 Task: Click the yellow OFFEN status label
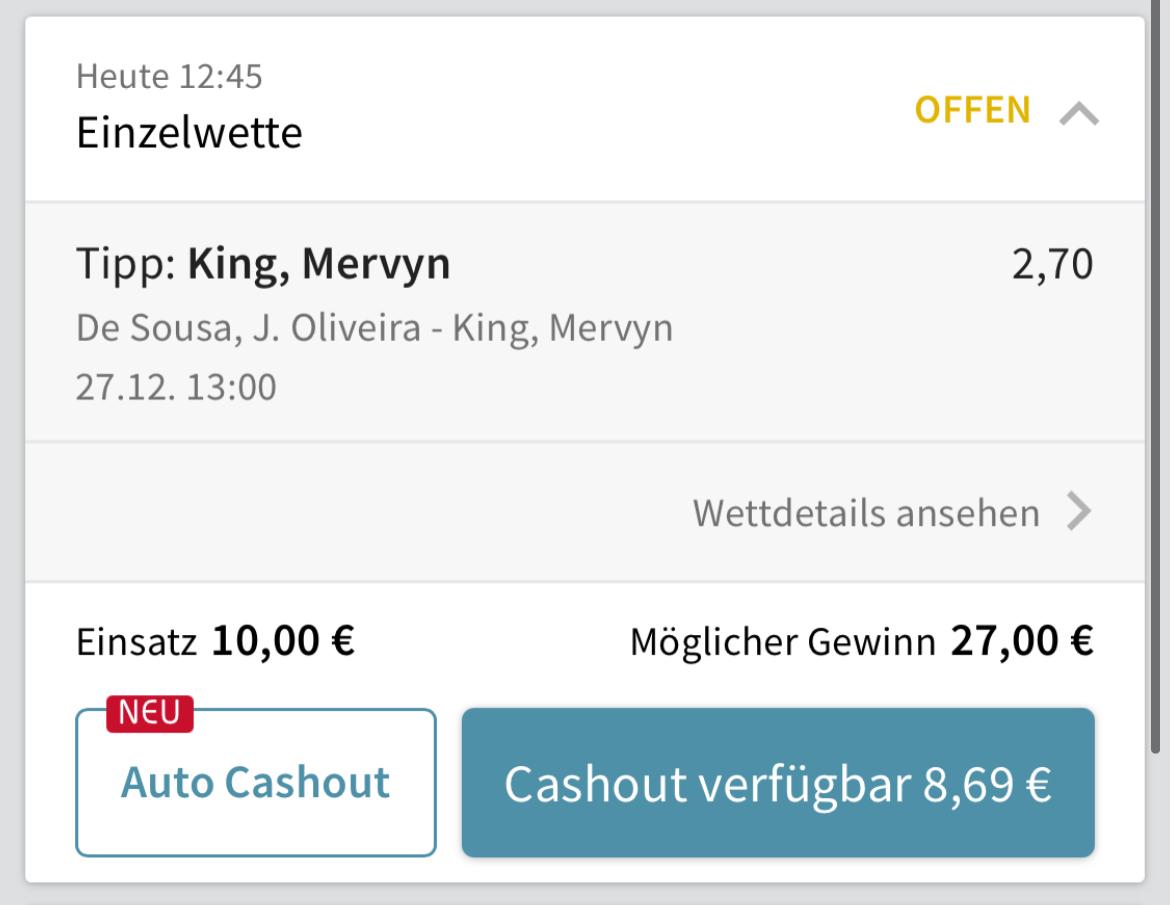[x=972, y=110]
